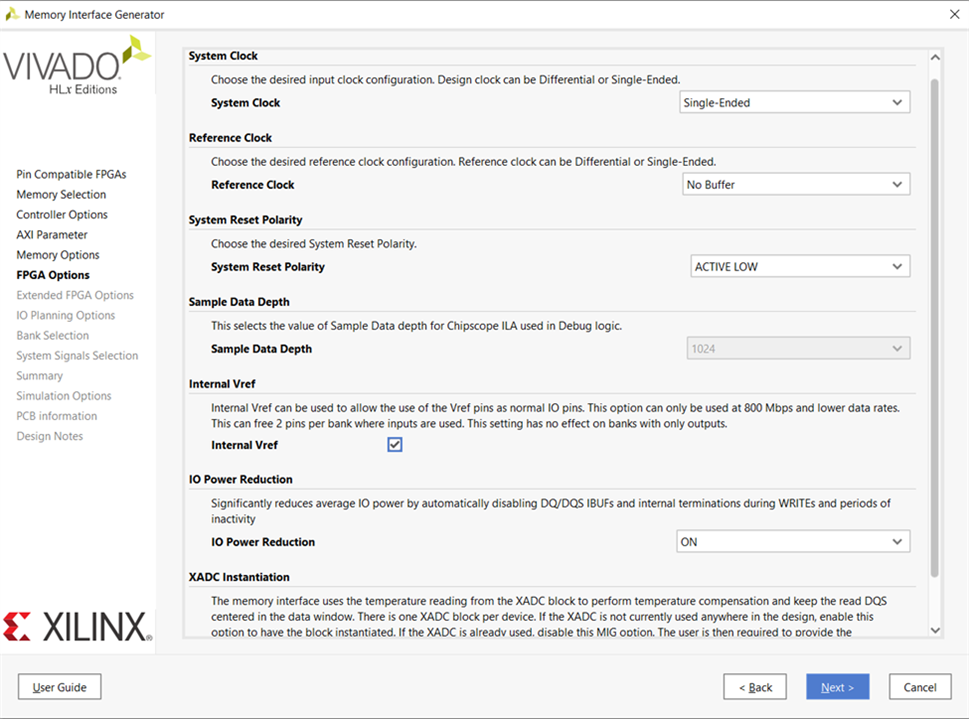Click the Xilinx logo at bottom left

(77, 626)
